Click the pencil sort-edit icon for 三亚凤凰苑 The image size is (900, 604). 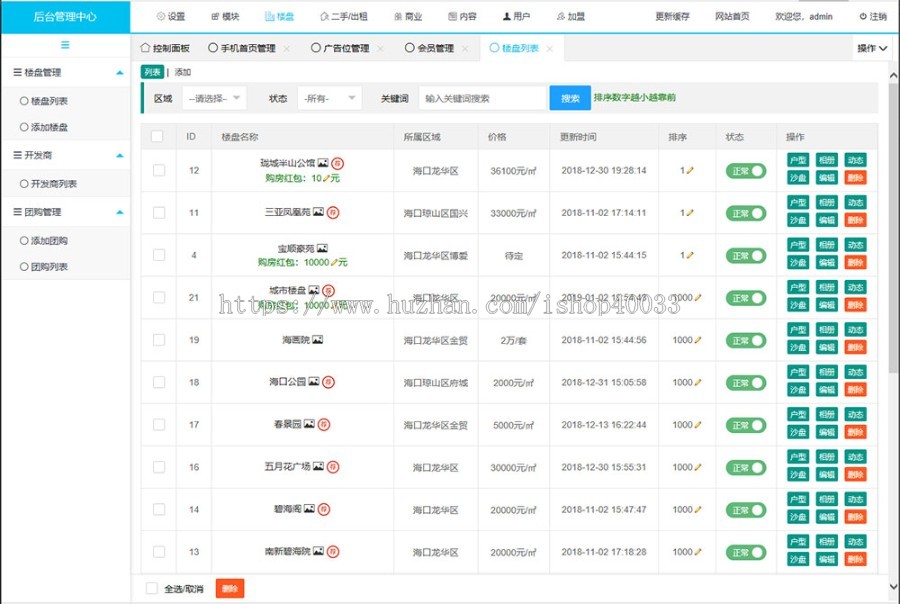[x=689, y=213]
